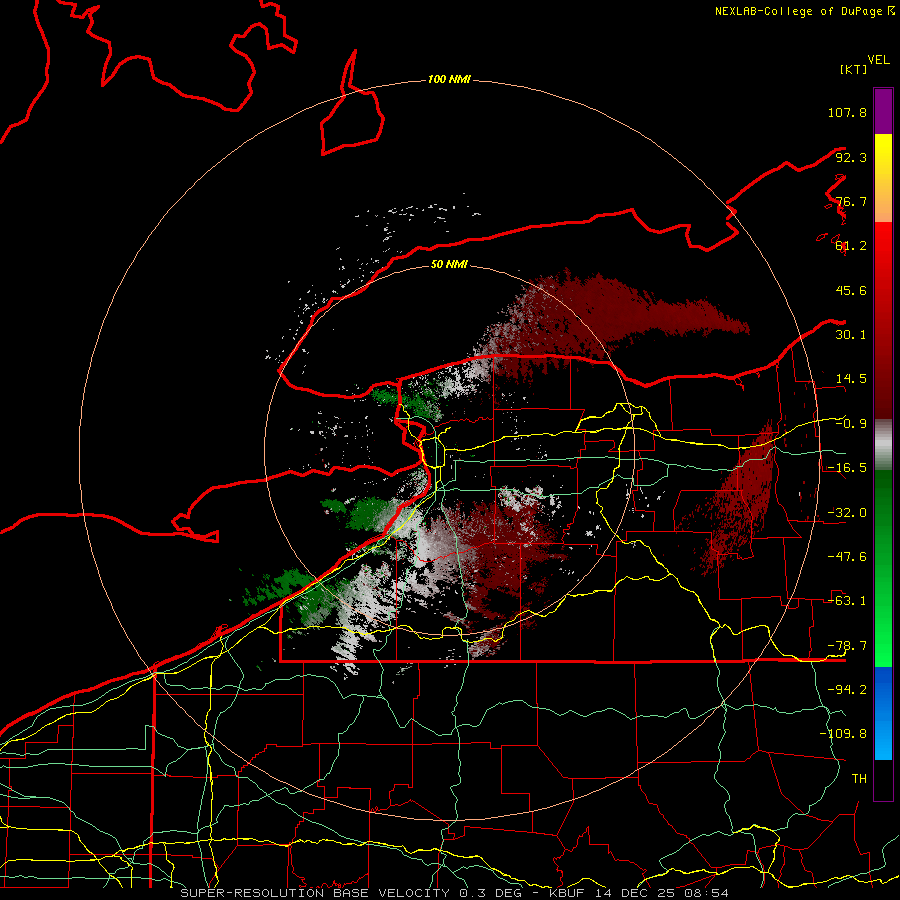Screen dimensions: 900x900
Task: Click the 50 NMI range ring label
Action: 449,264
